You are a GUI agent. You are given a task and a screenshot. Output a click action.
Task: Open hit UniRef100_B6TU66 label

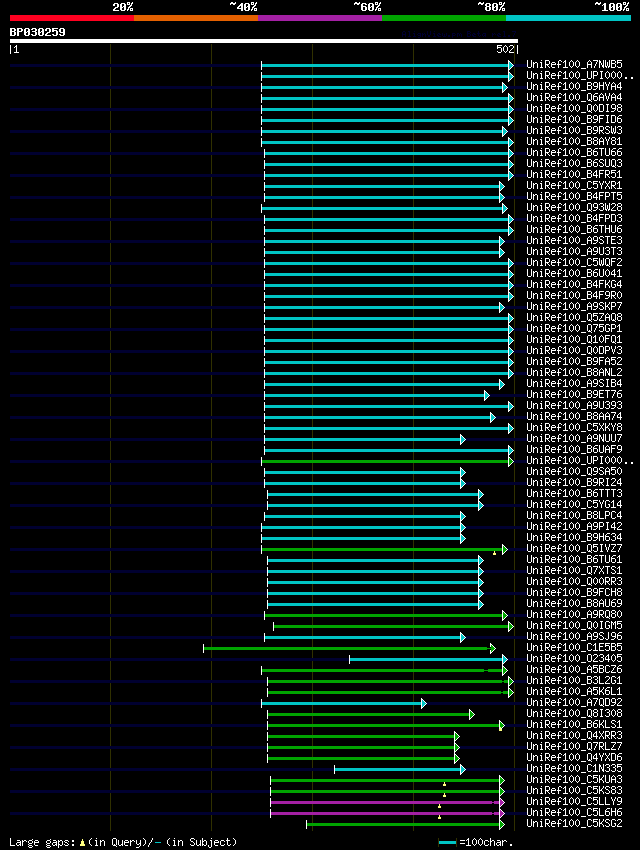pyautogui.click(x=574, y=152)
